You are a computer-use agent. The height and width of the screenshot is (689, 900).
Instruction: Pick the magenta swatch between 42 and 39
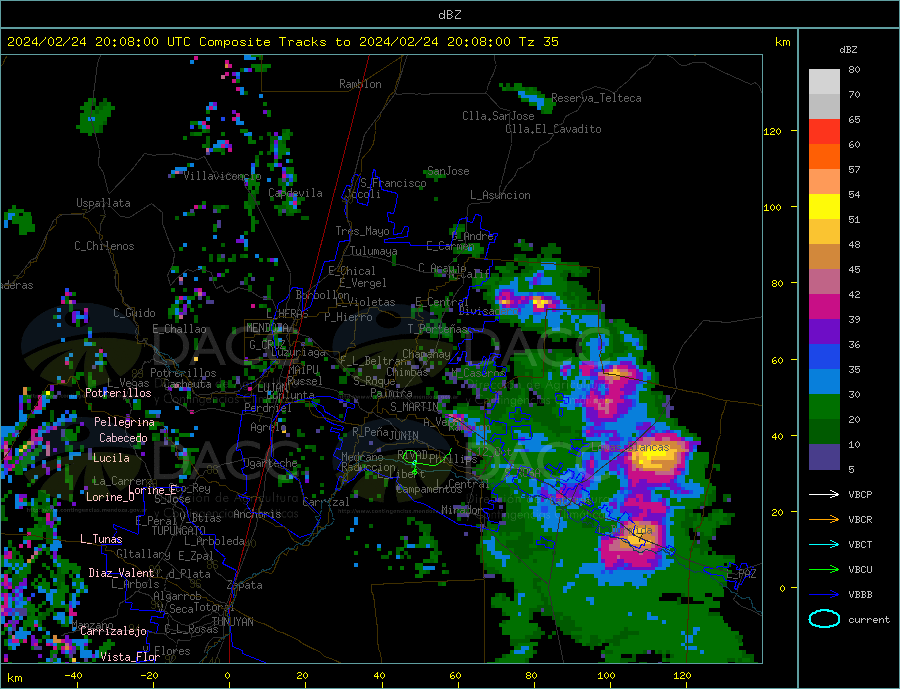[824, 307]
